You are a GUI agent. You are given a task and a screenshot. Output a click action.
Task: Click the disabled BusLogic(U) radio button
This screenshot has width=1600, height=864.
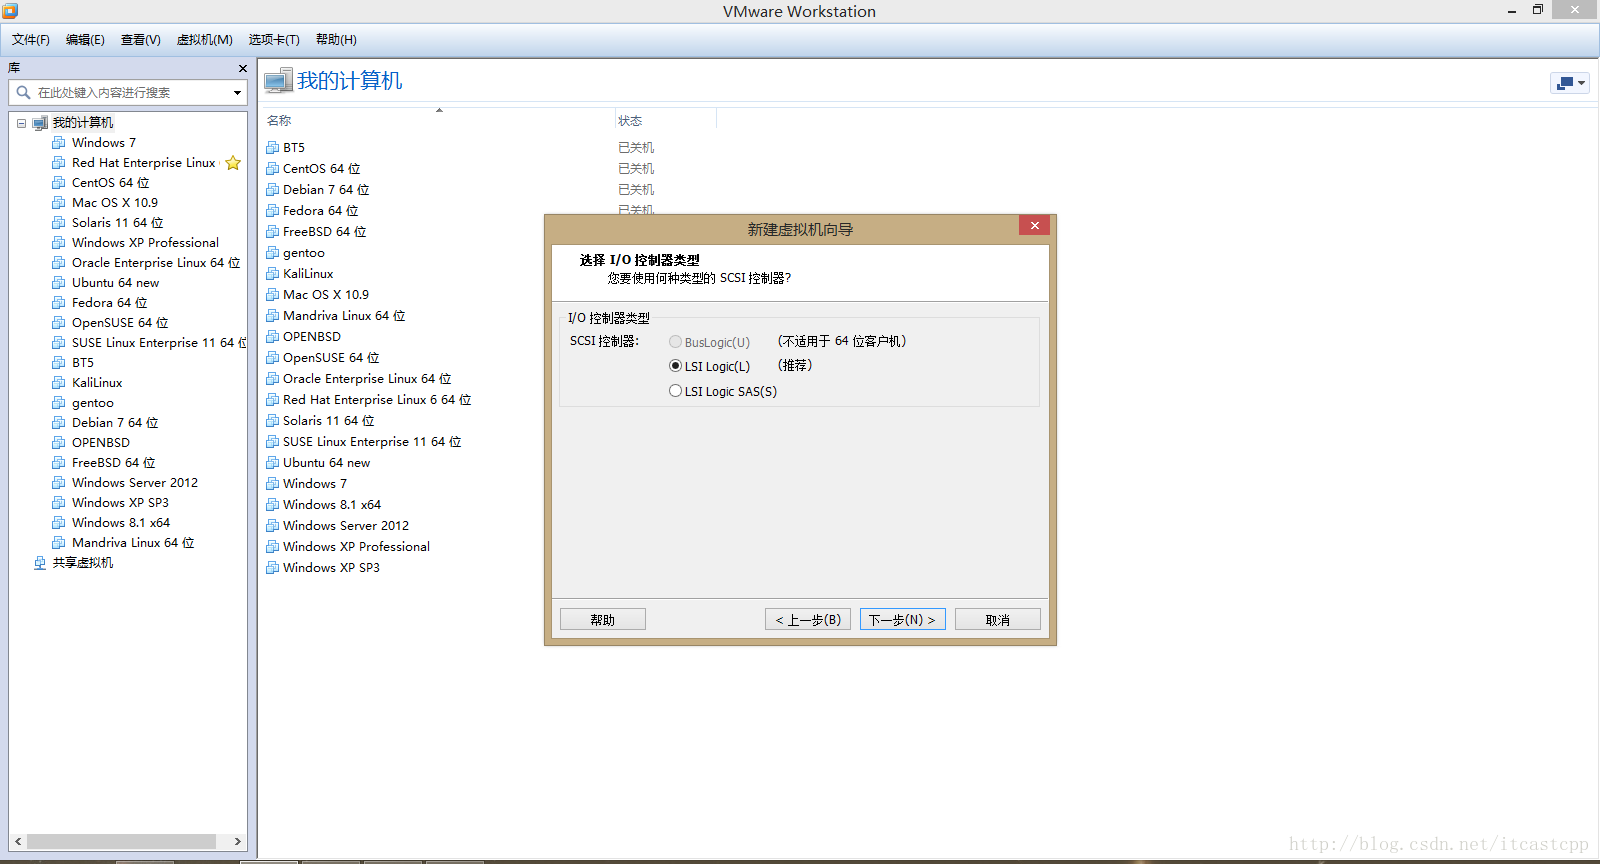coord(675,342)
